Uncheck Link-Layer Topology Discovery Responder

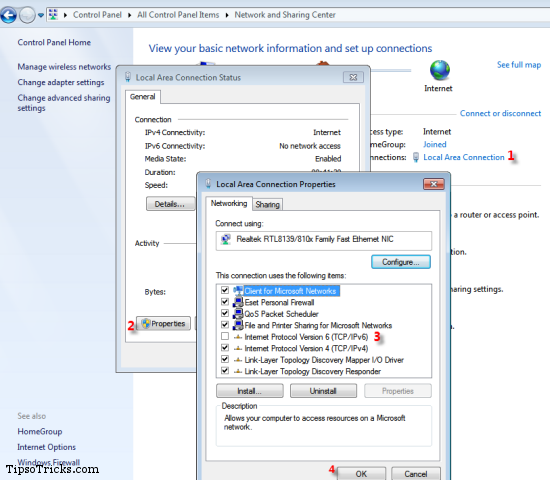coord(225,371)
